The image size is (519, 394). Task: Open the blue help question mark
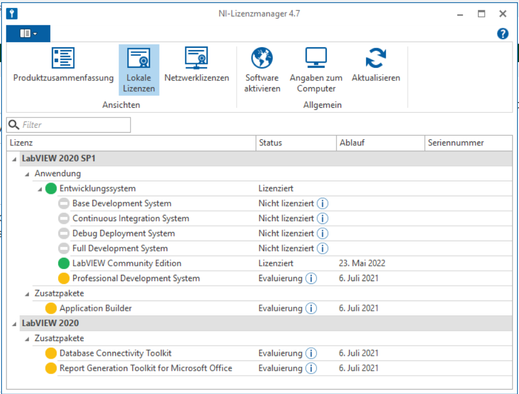503,34
